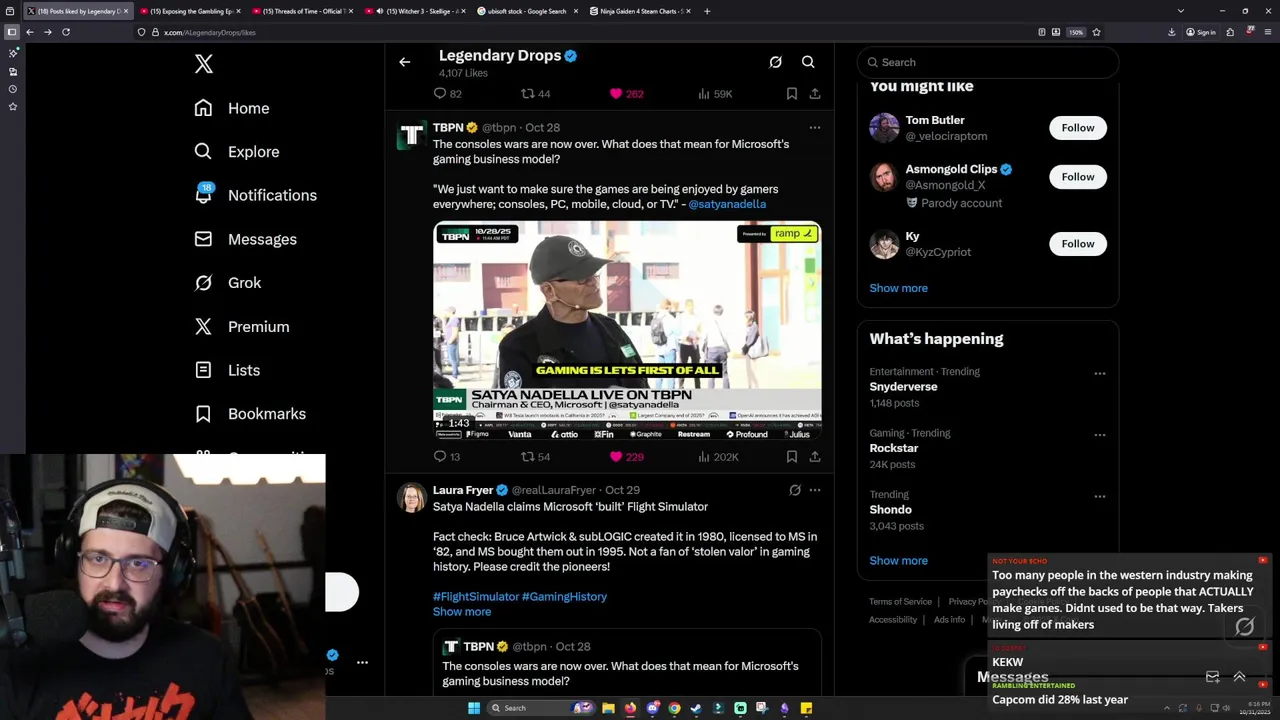
Task: Open Steam from the Windows taskbar
Action: pos(696,708)
